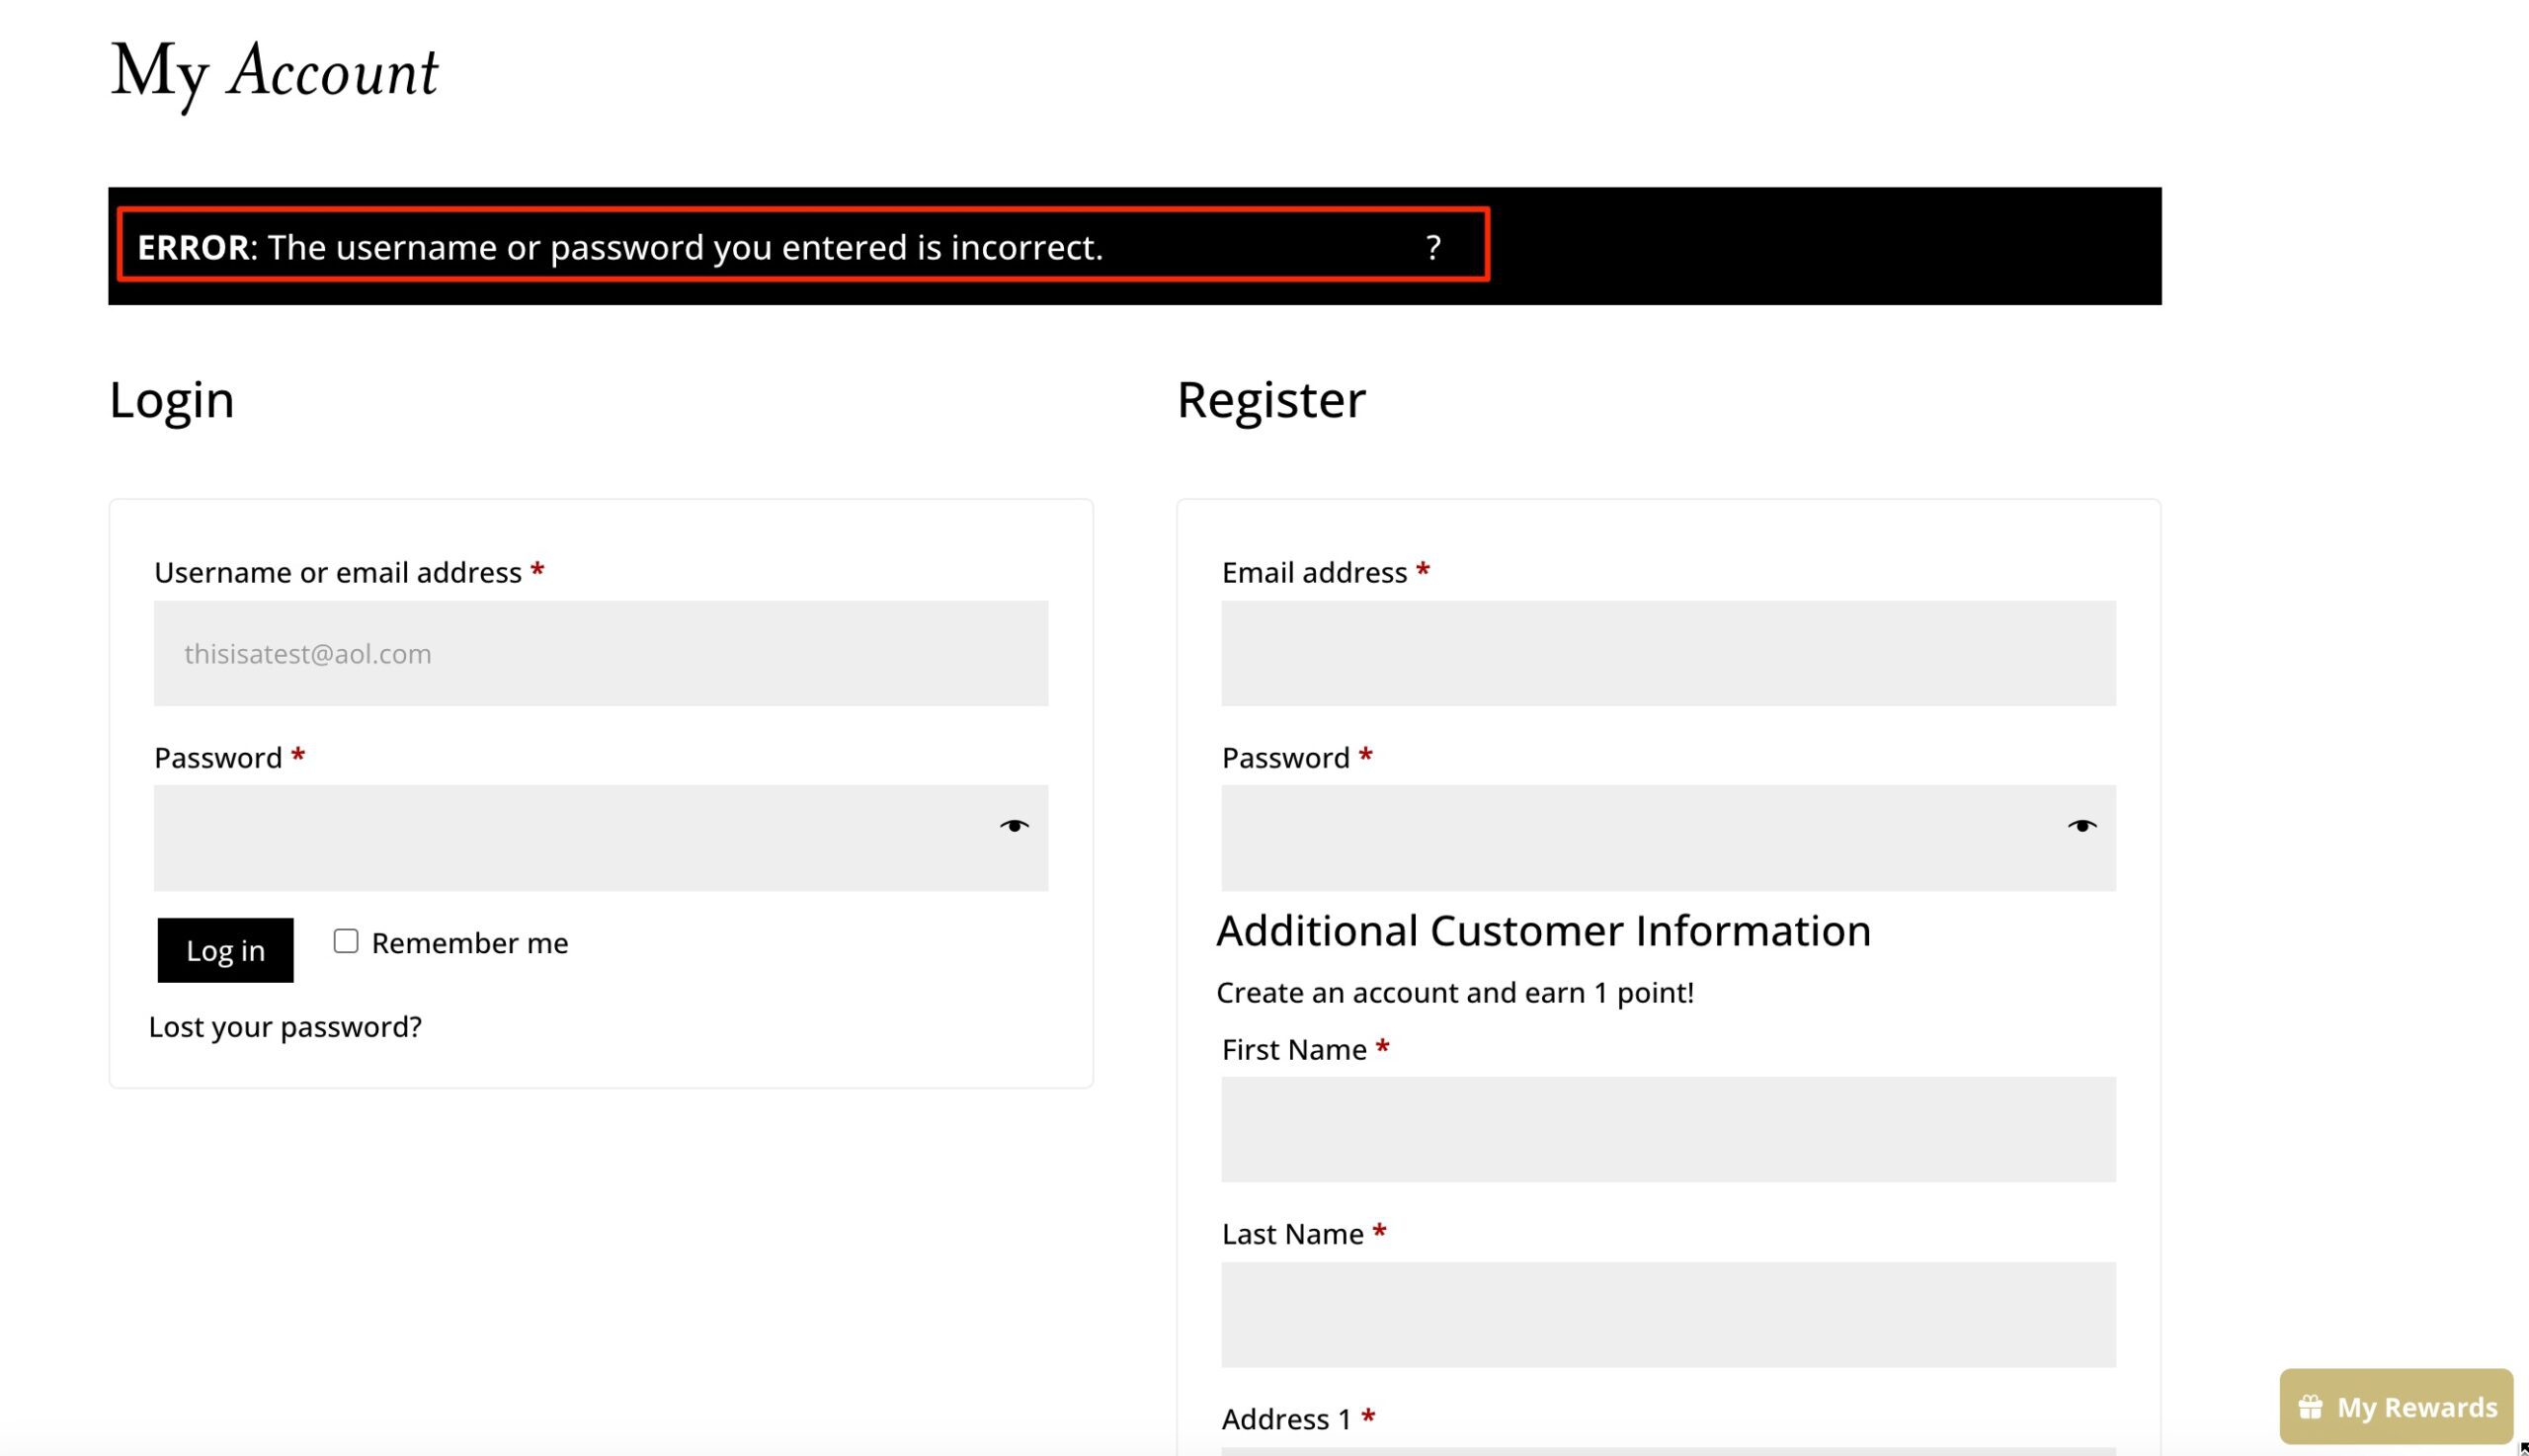Image resolution: width=2529 pixels, height=1456 pixels.
Task: Click Additional Customer Information heading
Action: click(1542, 931)
